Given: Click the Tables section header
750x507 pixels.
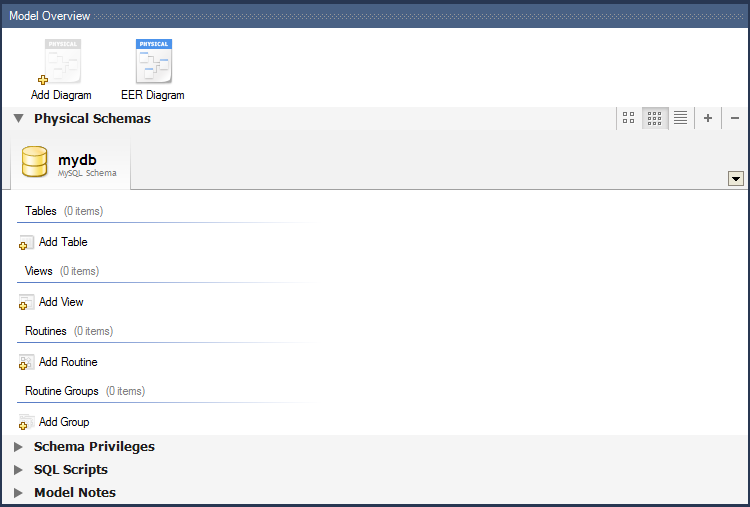Looking at the screenshot, I should click(x=41, y=211).
